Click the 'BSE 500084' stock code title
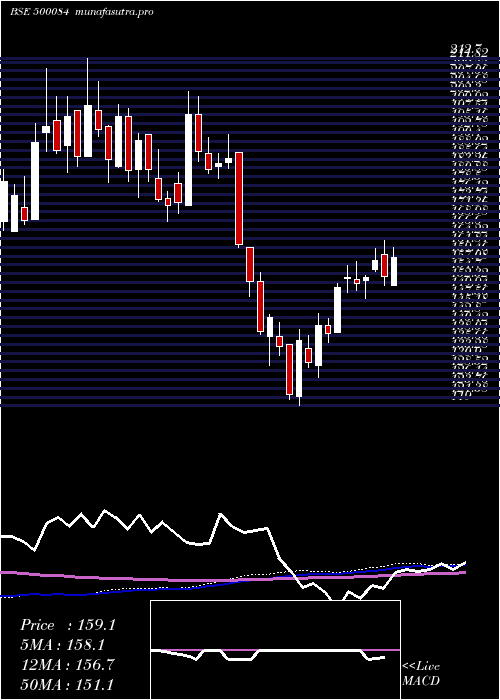This screenshot has height=700, width=500. pos(39,12)
